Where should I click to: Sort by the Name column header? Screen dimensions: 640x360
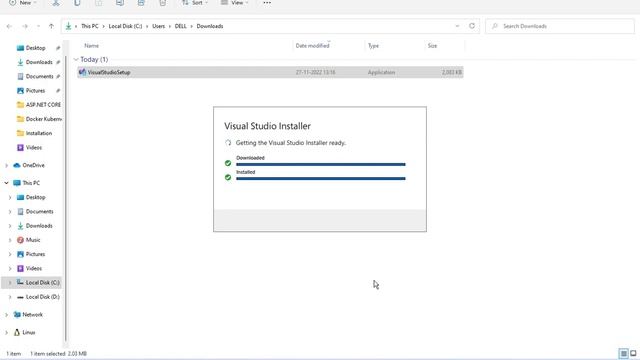point(91,46)
